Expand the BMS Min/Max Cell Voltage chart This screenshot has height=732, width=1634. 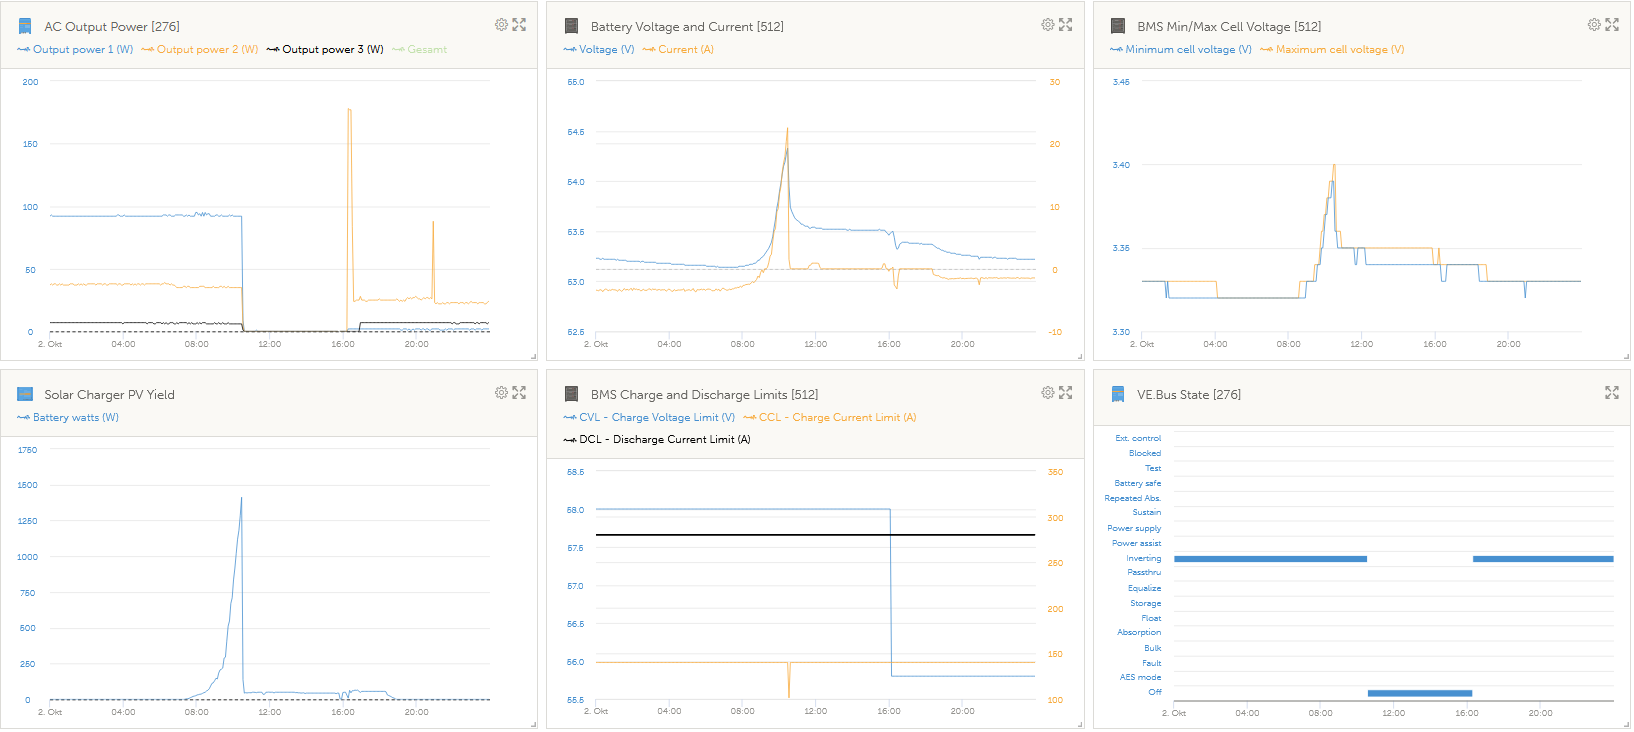coord(1612,25)
